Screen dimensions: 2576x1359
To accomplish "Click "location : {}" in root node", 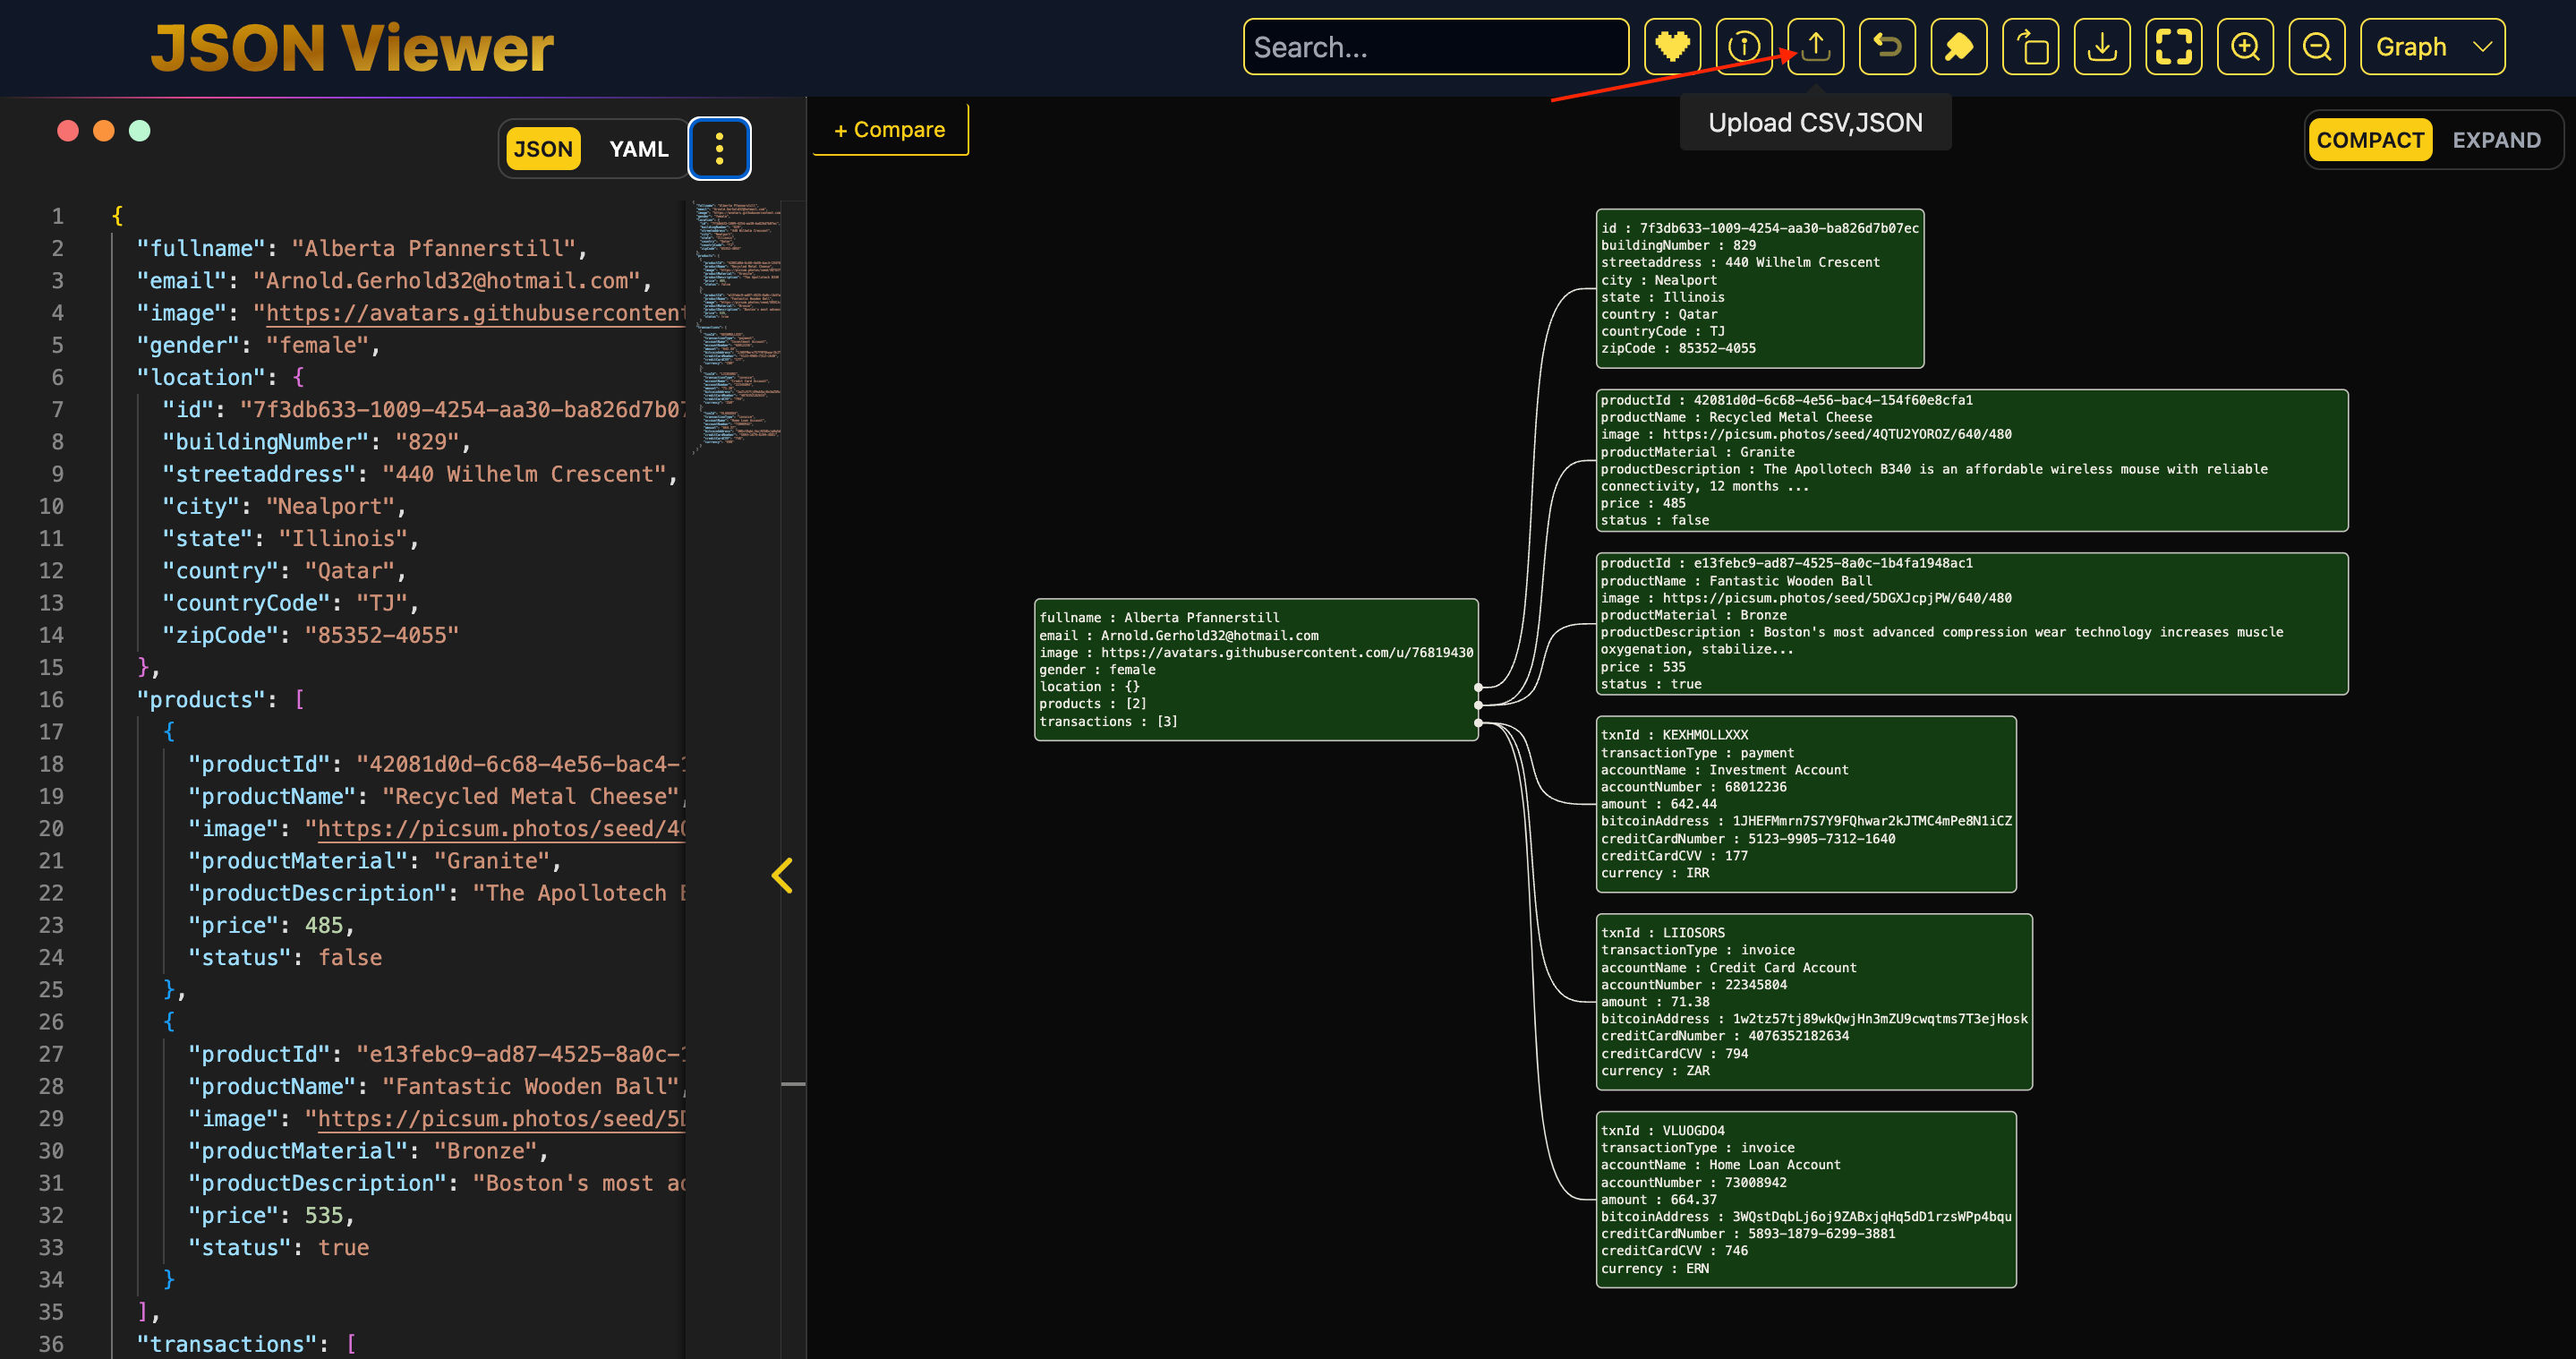I will [x=1089, y=687].
